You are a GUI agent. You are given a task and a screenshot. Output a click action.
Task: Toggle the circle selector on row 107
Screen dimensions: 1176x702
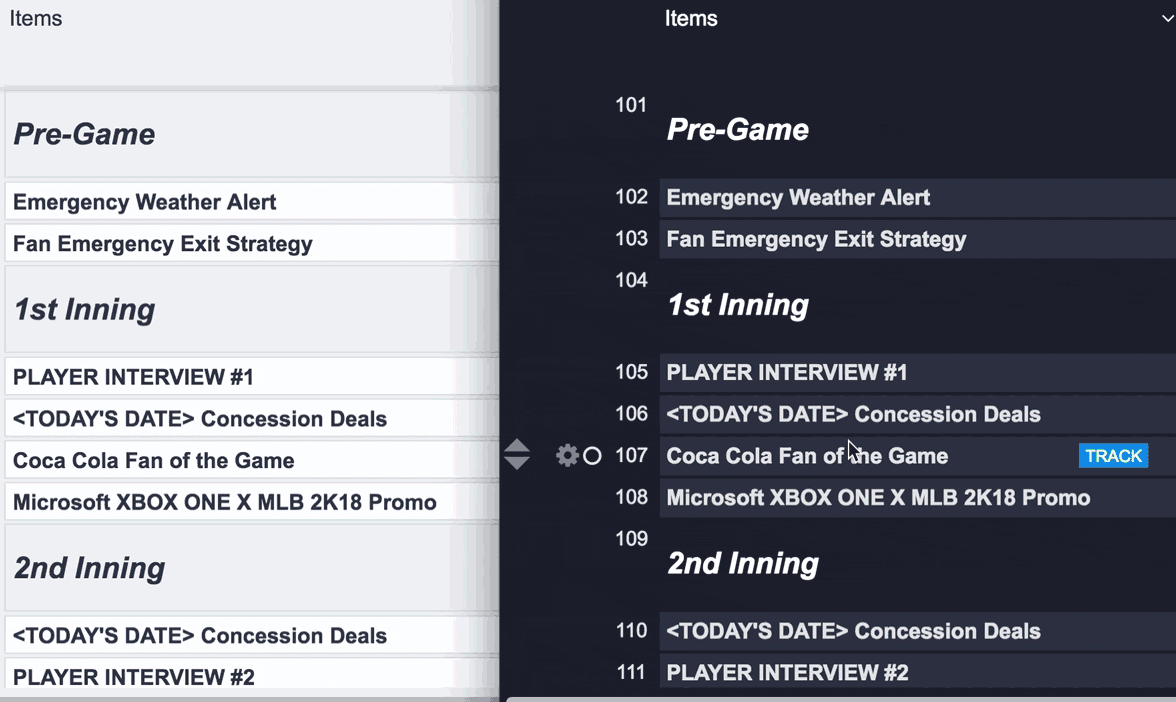click(592, 456)
